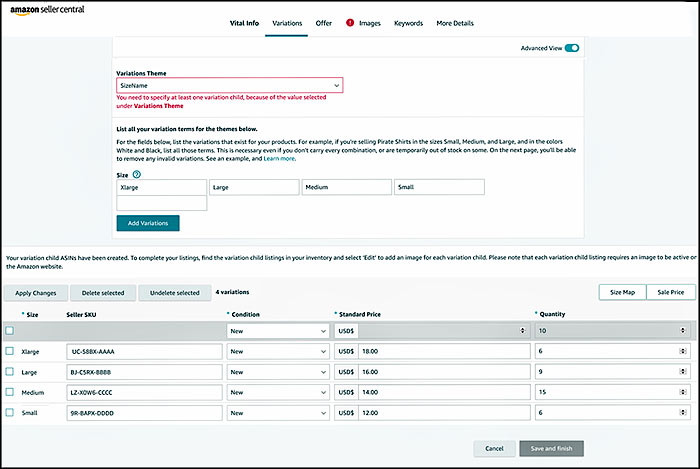Open the header row Condition dropdown

(277, 330)
